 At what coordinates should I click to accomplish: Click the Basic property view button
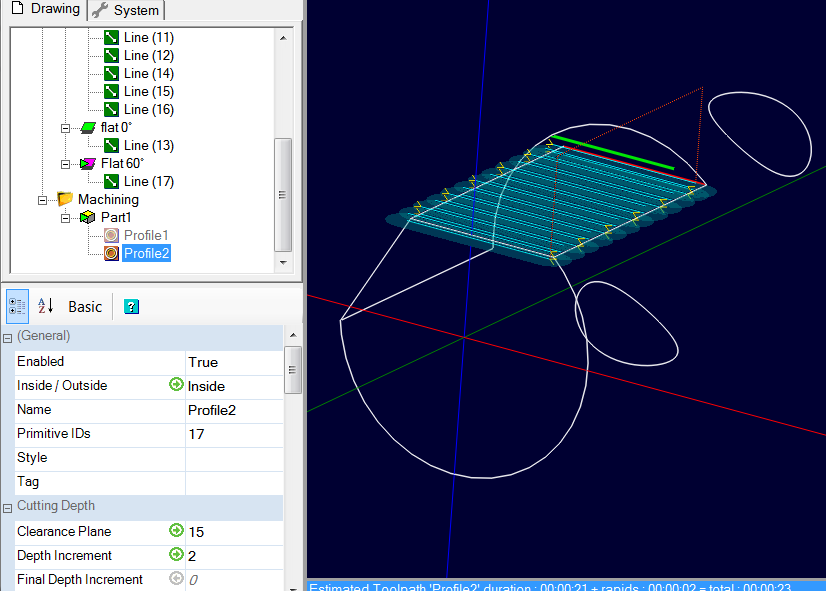click(85, 307)
